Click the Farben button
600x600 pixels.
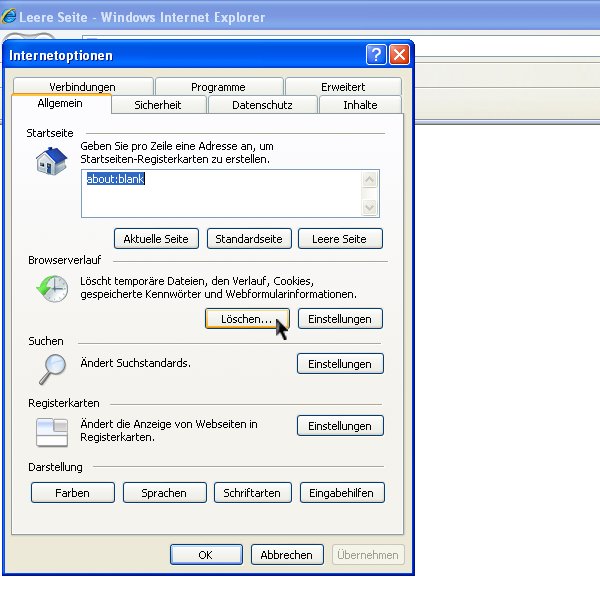click(x=73, y=493)
